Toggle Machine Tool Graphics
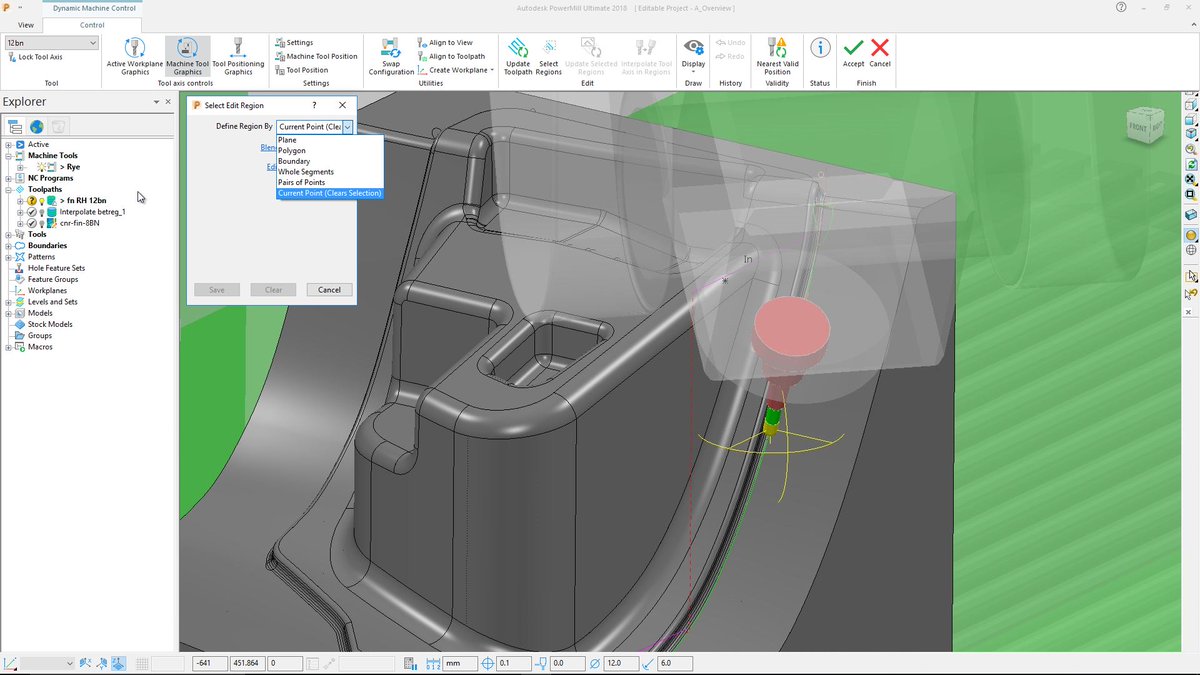The height and width of the screenshot is (675, 1200). click(187, 56)
